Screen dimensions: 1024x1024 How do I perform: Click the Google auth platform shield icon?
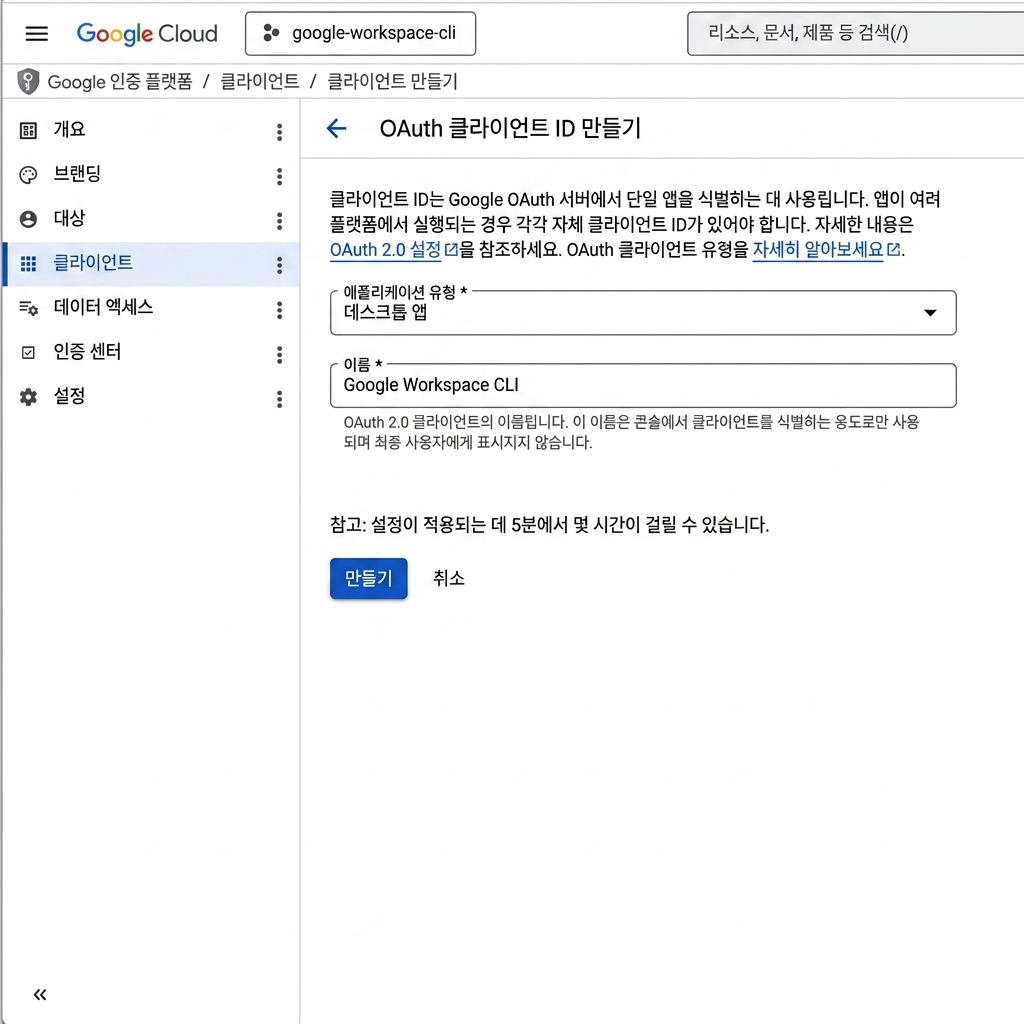pos(28,82)
